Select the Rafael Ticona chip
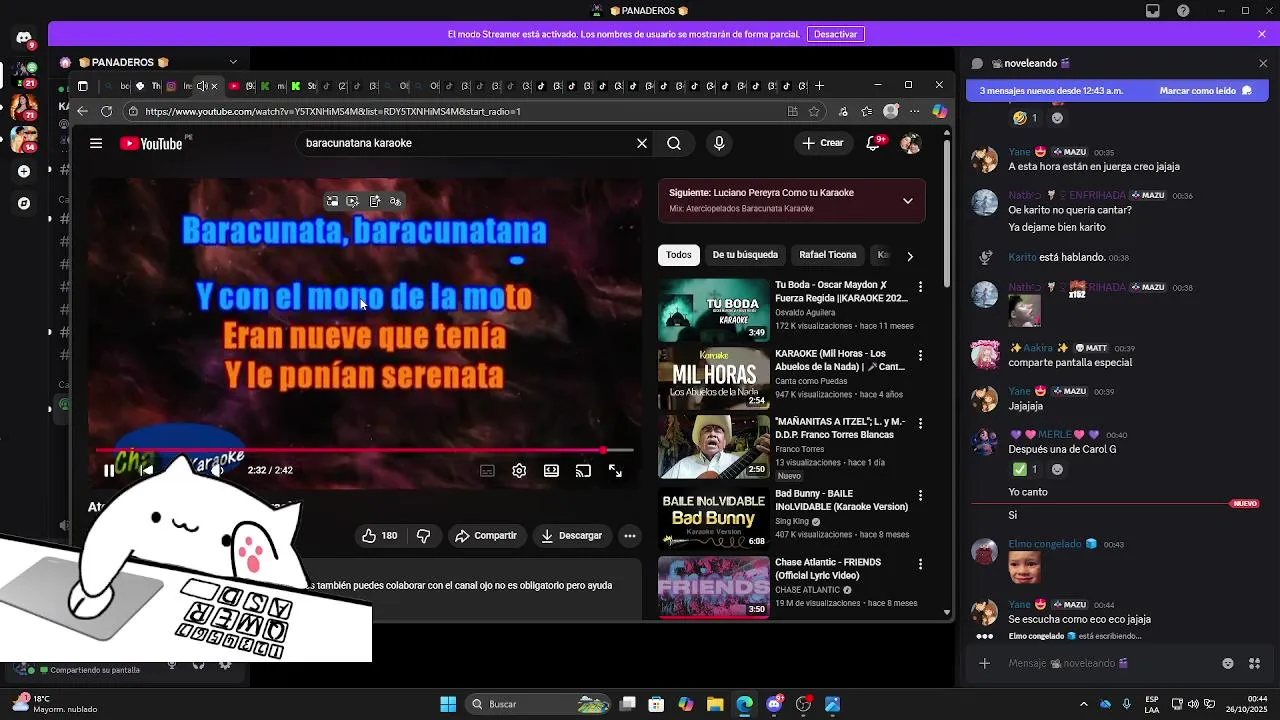1280x720 pixels. tap(827, 255)
